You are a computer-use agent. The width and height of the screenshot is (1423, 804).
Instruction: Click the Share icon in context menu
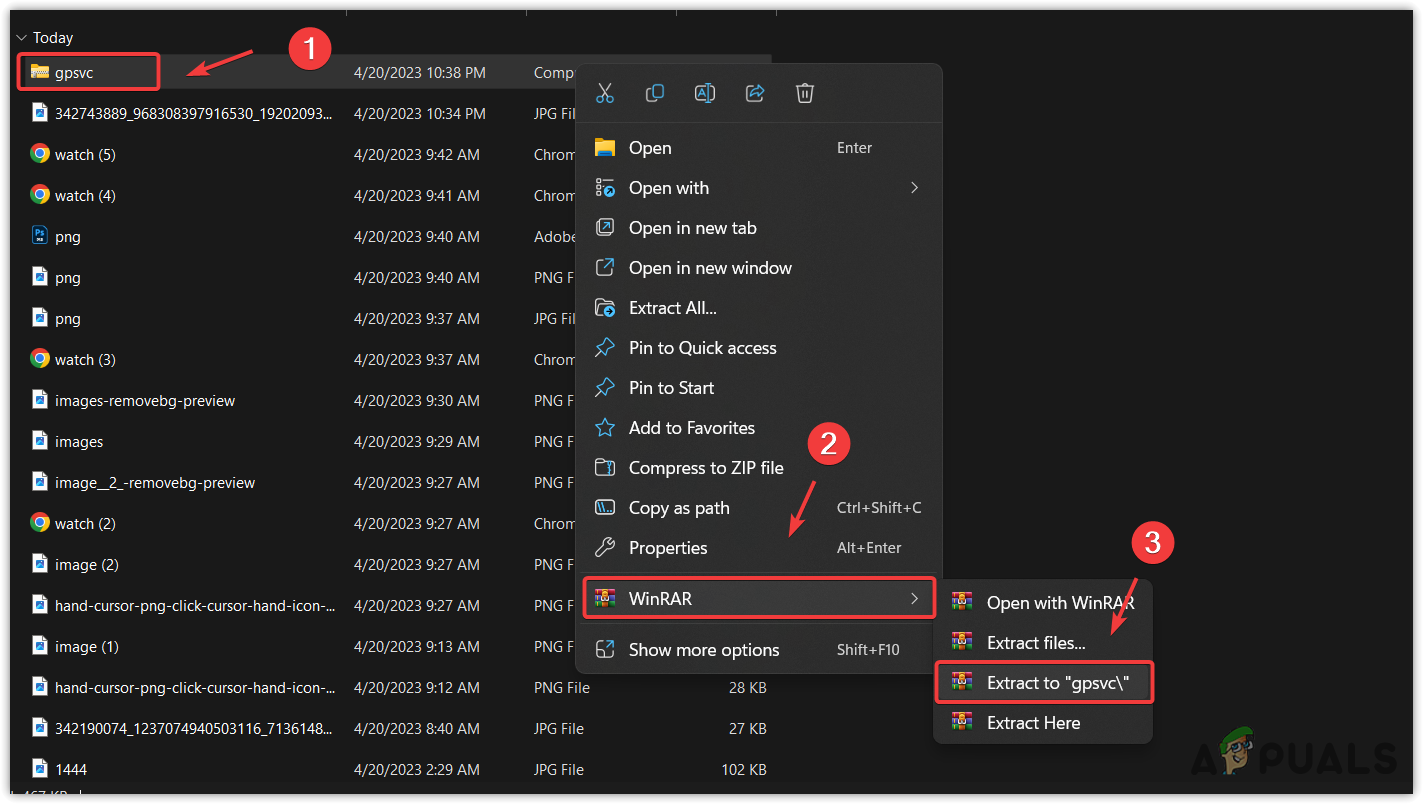755,93
